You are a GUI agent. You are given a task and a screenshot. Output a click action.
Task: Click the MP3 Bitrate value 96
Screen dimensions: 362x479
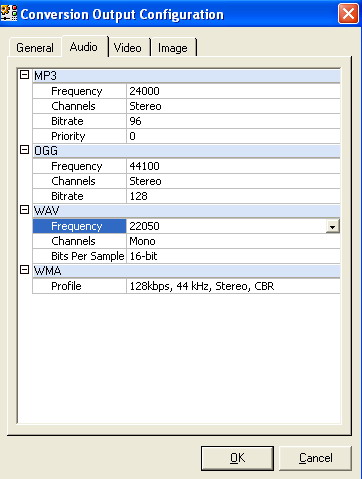pyautogui.click(x=233, y=121)
